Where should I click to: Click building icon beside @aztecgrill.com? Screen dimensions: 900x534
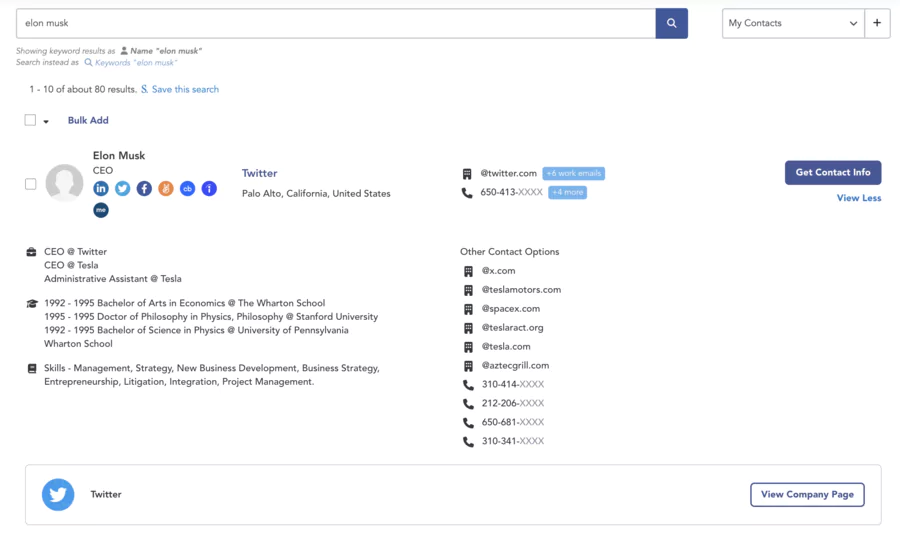[468, 366]
